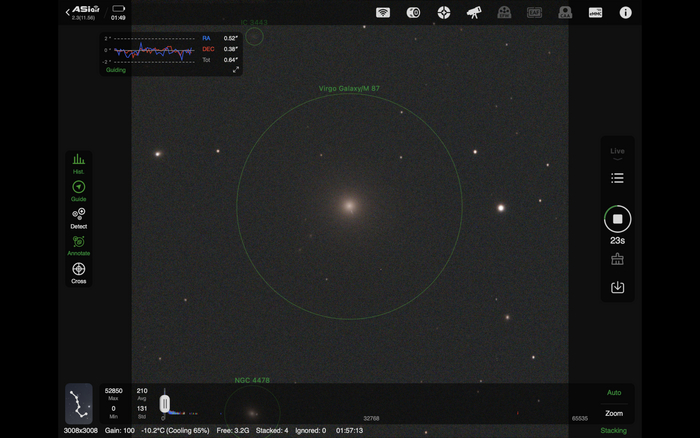Open the Live mode selector
The width and height of the screenshot is (700, 438).
pos(617,152)
